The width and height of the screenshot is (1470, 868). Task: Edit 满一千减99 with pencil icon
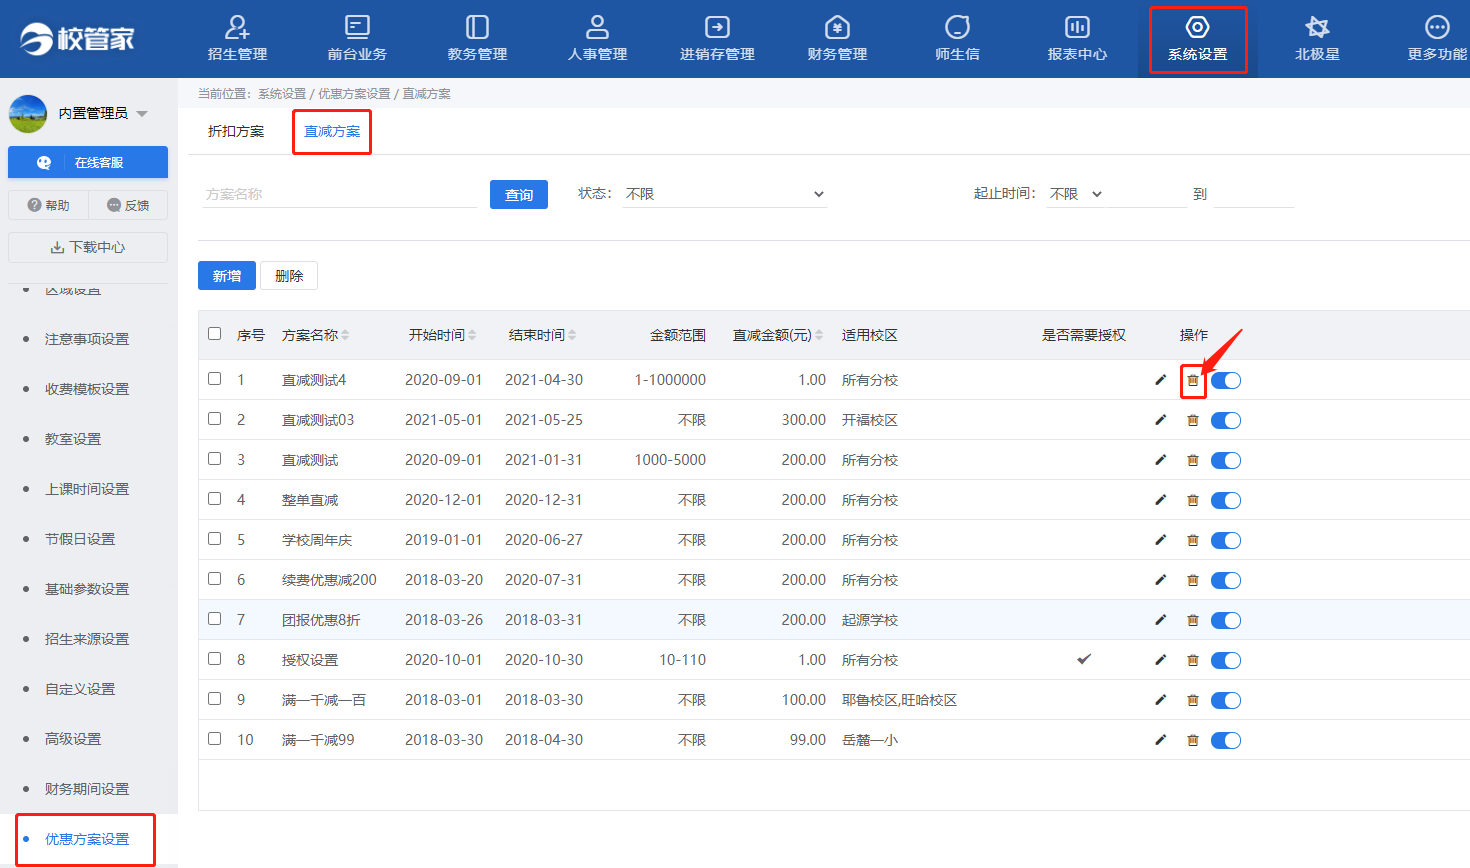click(x=1160, y=740)
